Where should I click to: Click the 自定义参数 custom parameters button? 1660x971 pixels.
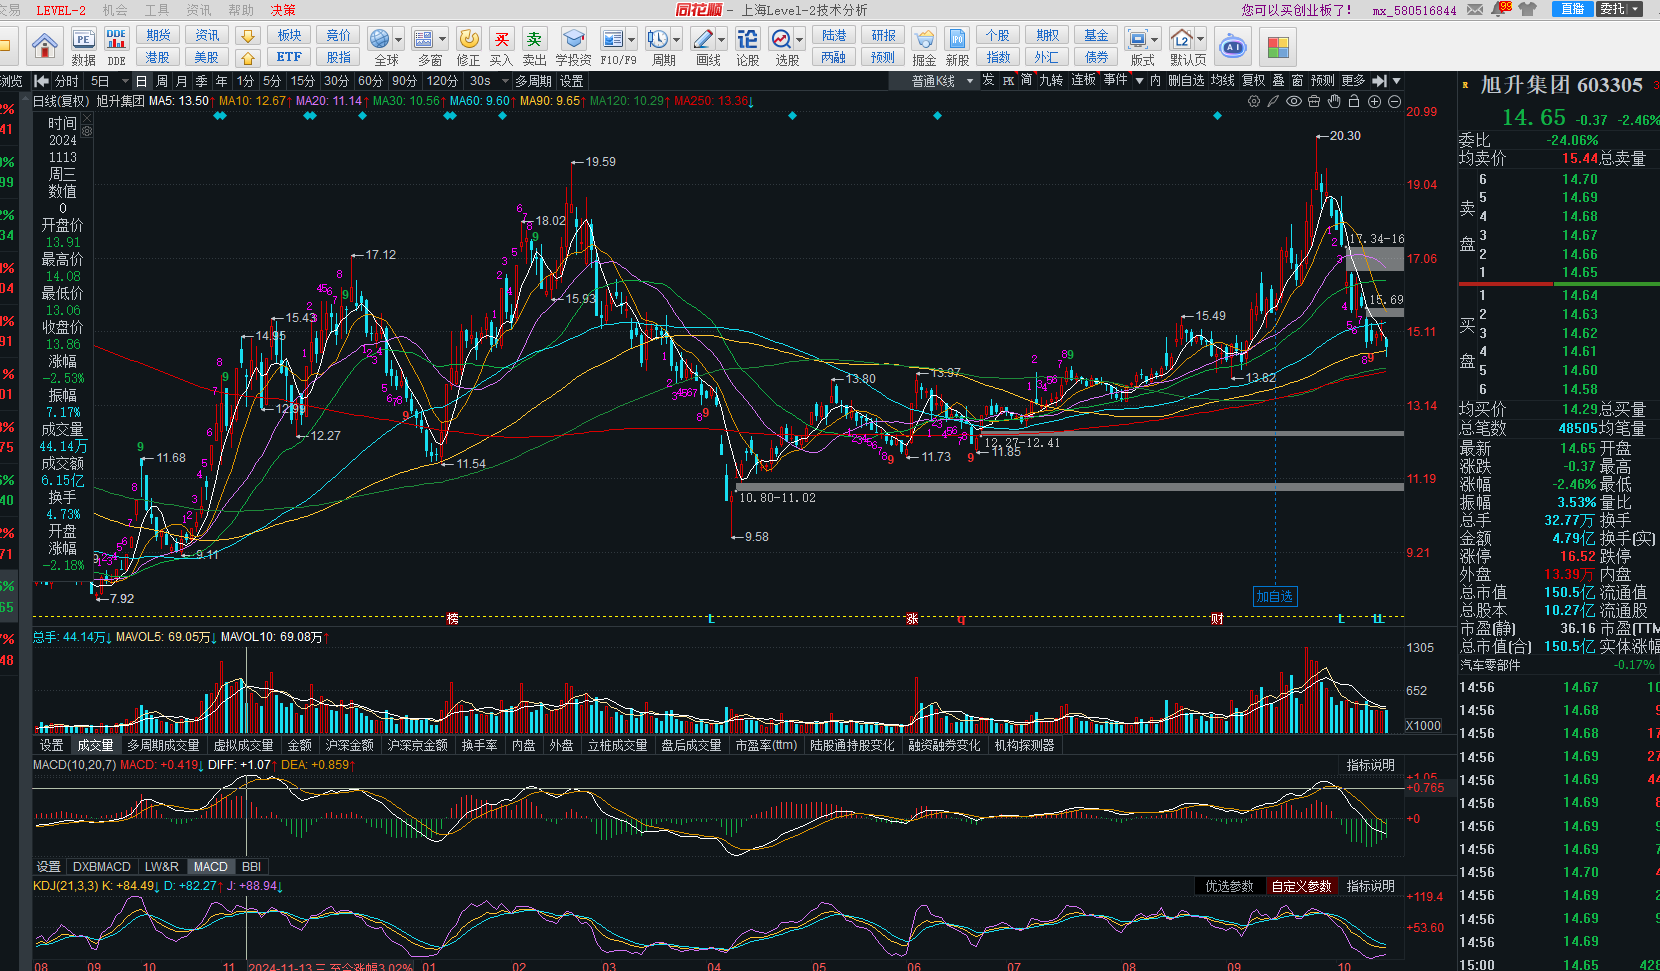point(1300,887)
